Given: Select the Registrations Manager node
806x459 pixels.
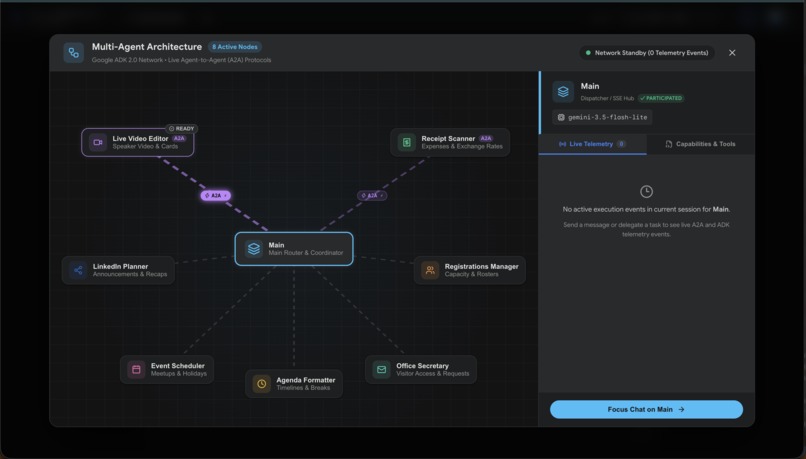Looking at the screenshot, I should point(470,270).
